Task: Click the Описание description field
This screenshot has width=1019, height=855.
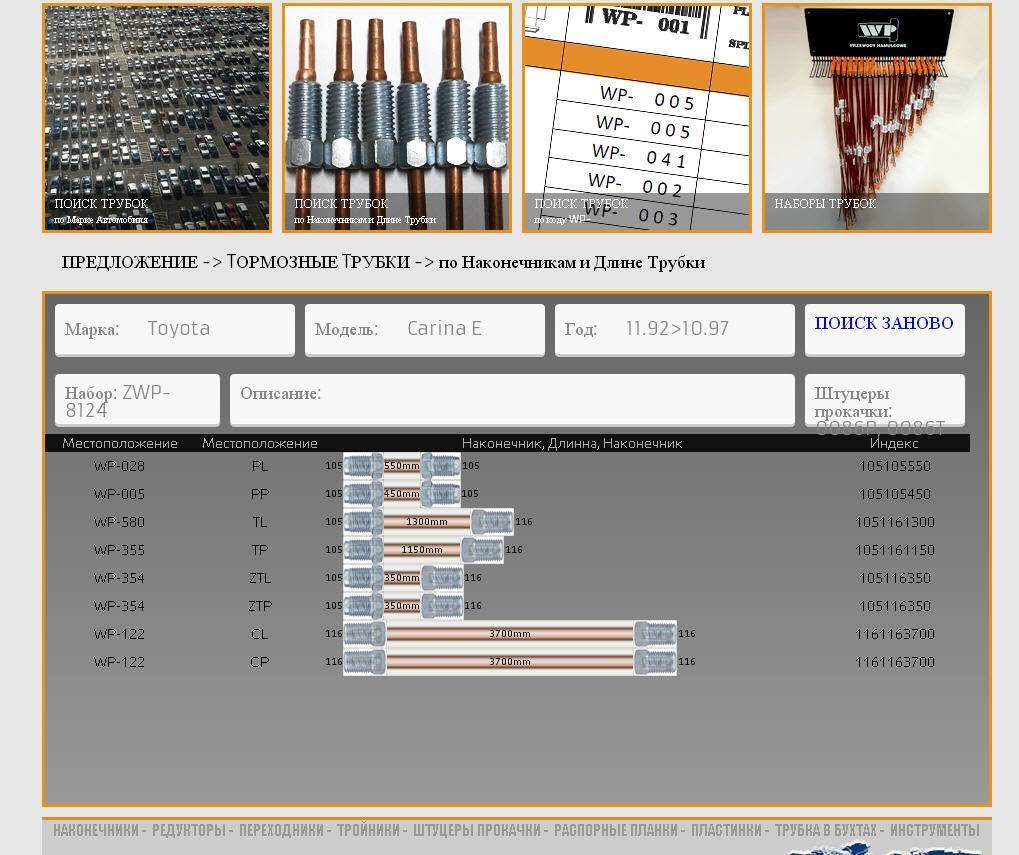Action: [512, 398]
